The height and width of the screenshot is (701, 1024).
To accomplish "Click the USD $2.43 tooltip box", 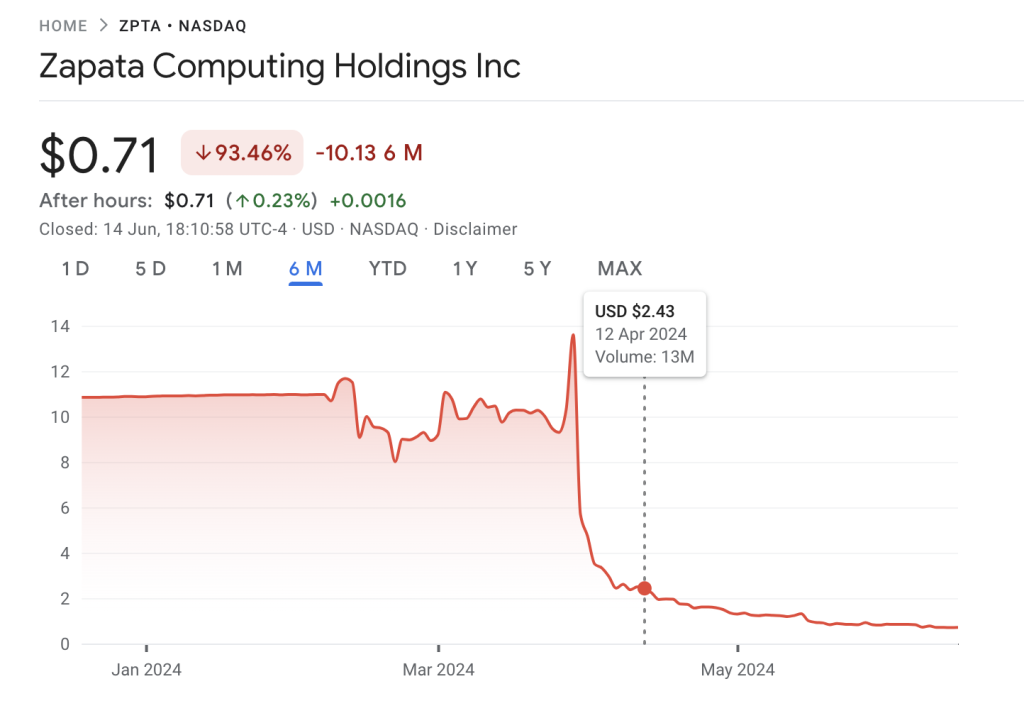I will pos(644,334).
